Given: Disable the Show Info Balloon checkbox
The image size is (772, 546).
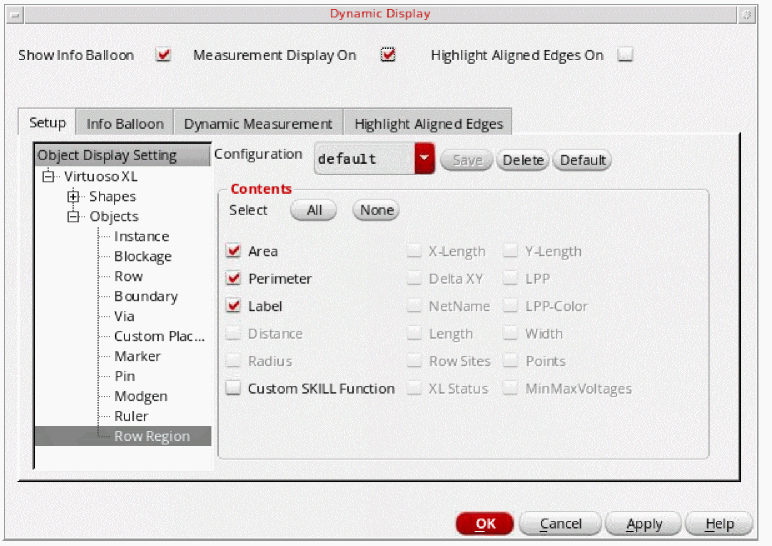Looking at the screenshot, I should click(164, 55).
